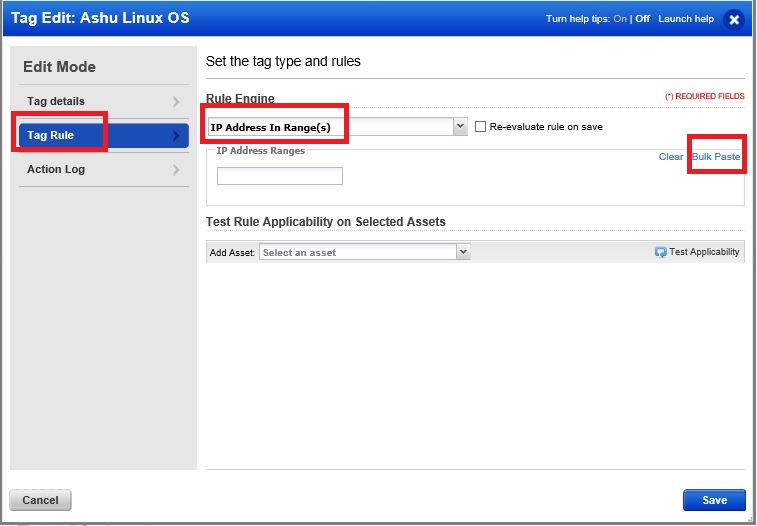The height and width of the screenshot is (526, 757).
Task: Click the chevron beside Tag Rule
Action: click(176, 136)
